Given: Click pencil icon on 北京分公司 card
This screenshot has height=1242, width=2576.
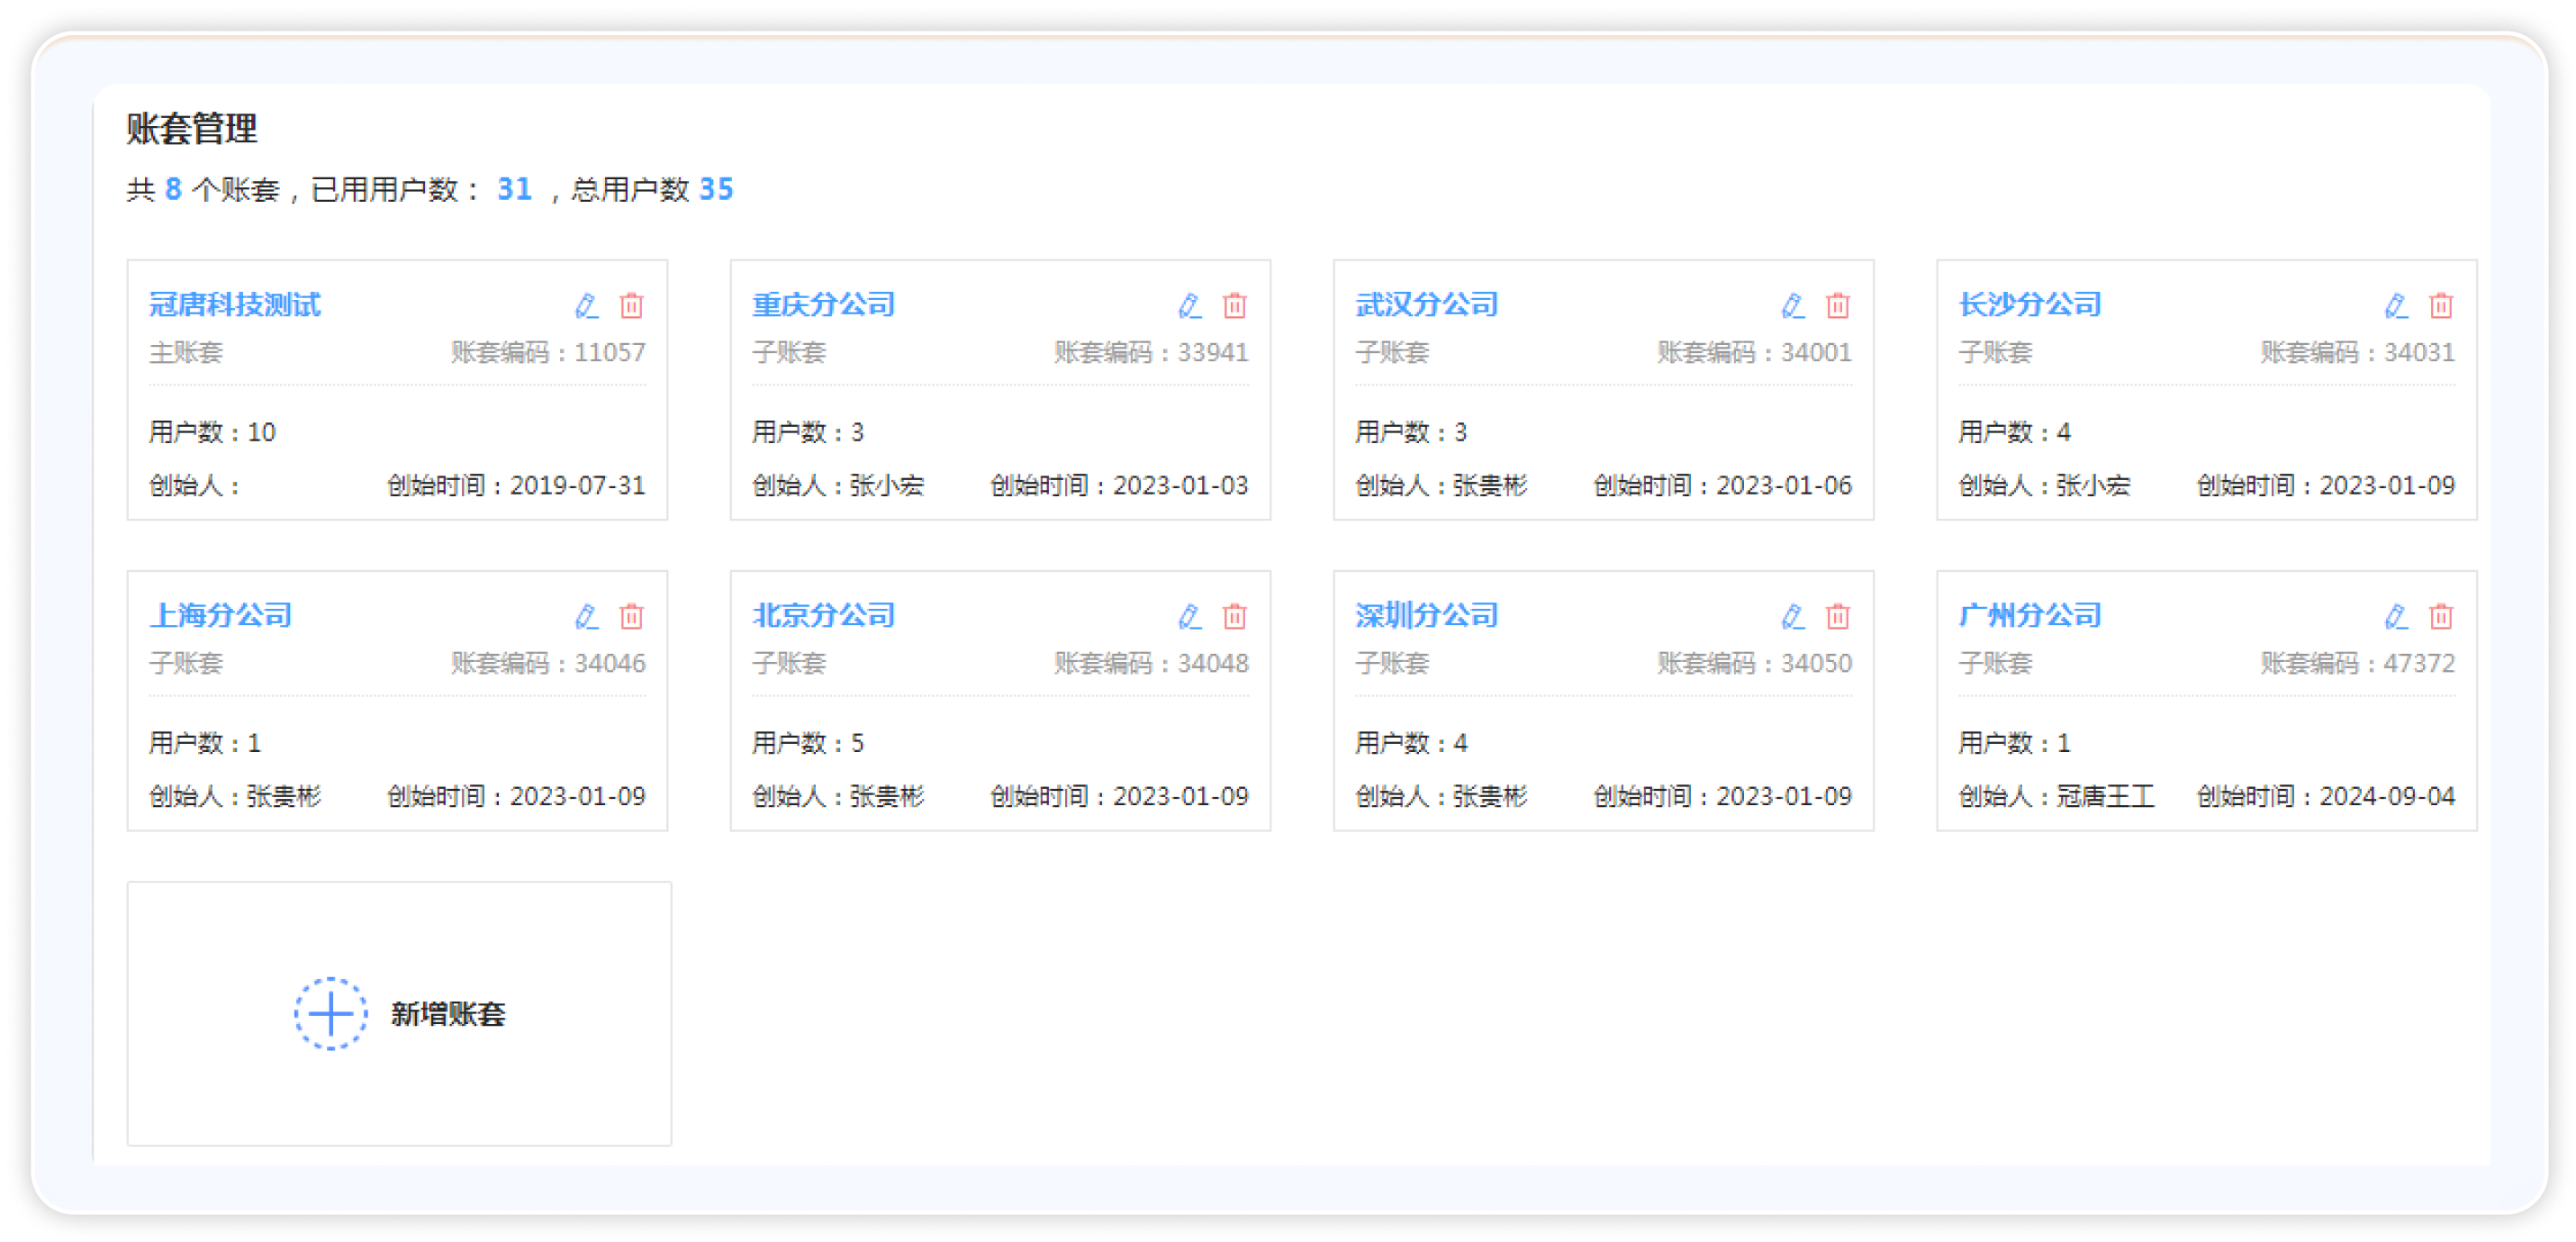Looking at the screenshot, I should tap(1190, 616).
